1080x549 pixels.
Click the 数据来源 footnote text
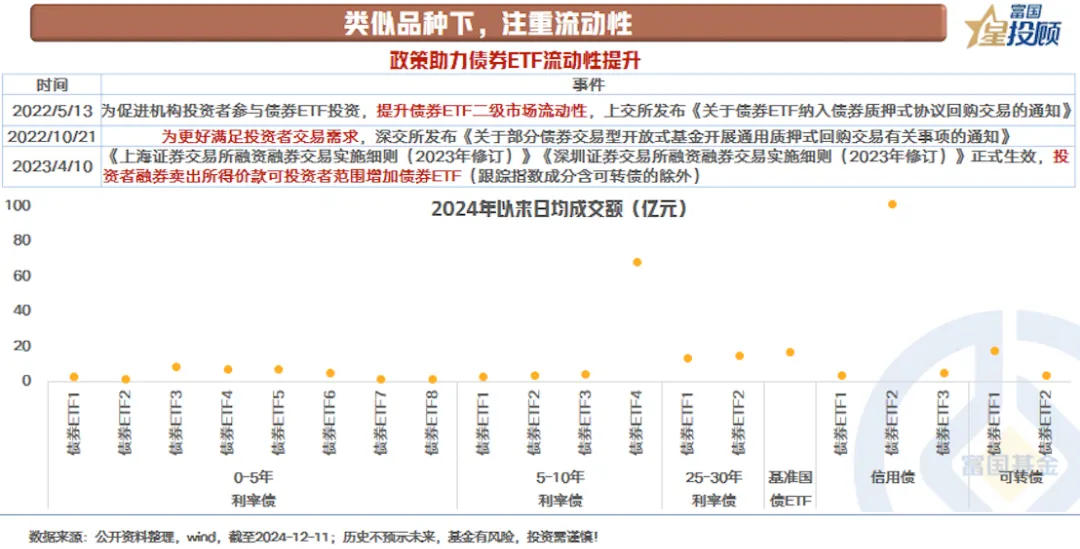(313, 537)
